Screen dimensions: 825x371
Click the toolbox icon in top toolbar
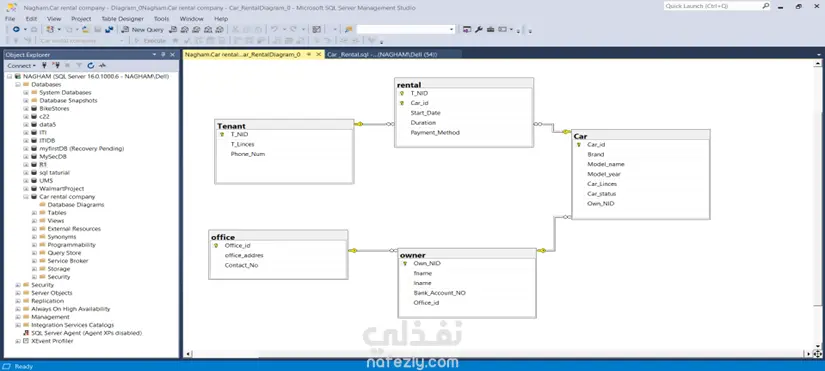click(490, 29)
